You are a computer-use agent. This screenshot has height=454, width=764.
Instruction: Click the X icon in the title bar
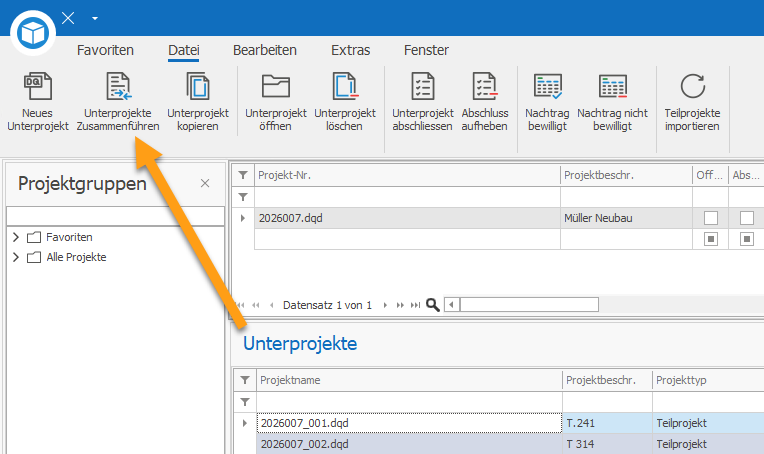pyautogui.click(x=68, y=18)
